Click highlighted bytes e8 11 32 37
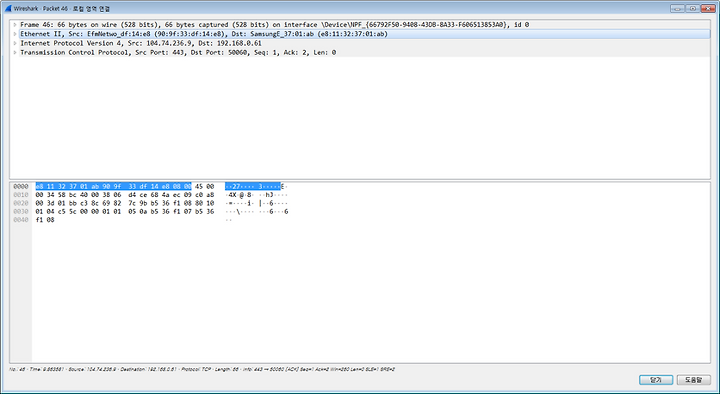The width and height of the screenshot is (720, 394). [56, 186]
